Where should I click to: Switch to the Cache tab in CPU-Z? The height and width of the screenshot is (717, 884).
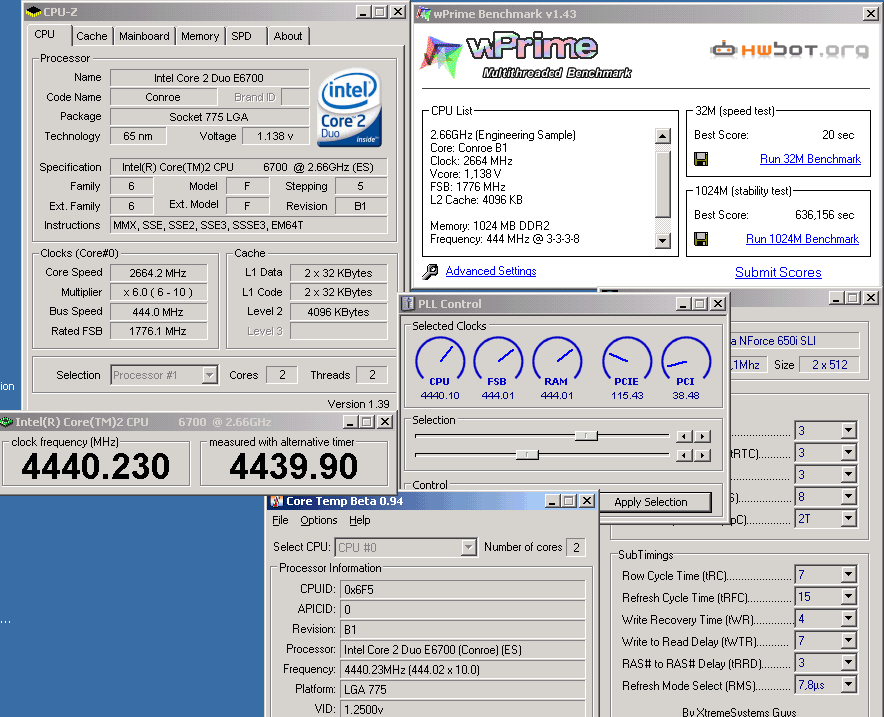(x=92, y=36)
